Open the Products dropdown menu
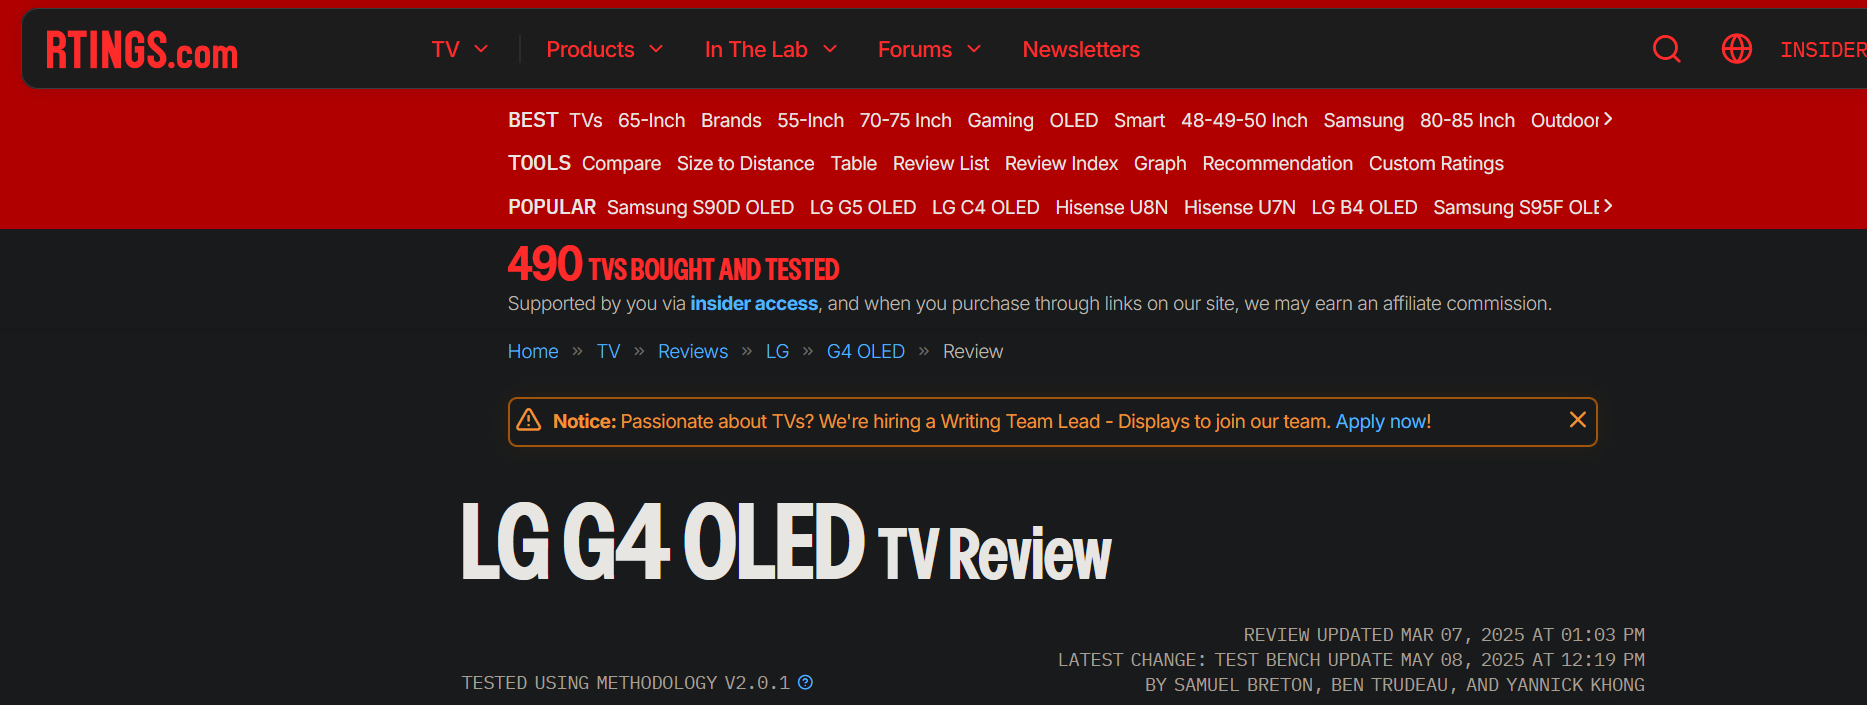This screenshot has width=1867, height=705. coord(605,49)
